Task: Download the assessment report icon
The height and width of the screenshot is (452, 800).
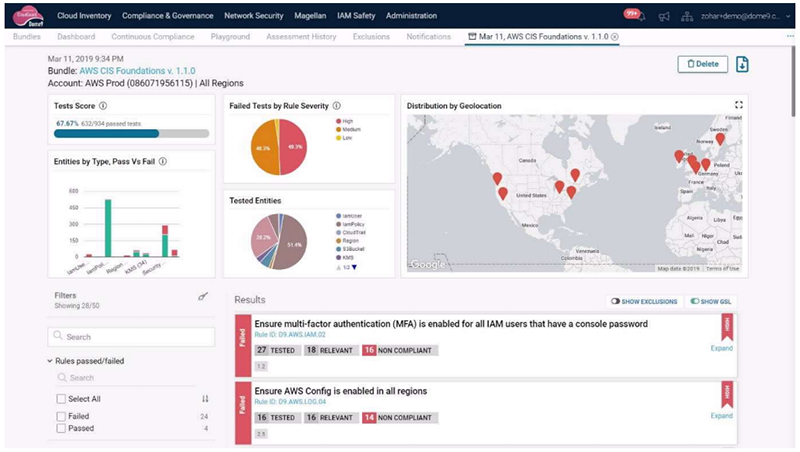Action: 742,64
